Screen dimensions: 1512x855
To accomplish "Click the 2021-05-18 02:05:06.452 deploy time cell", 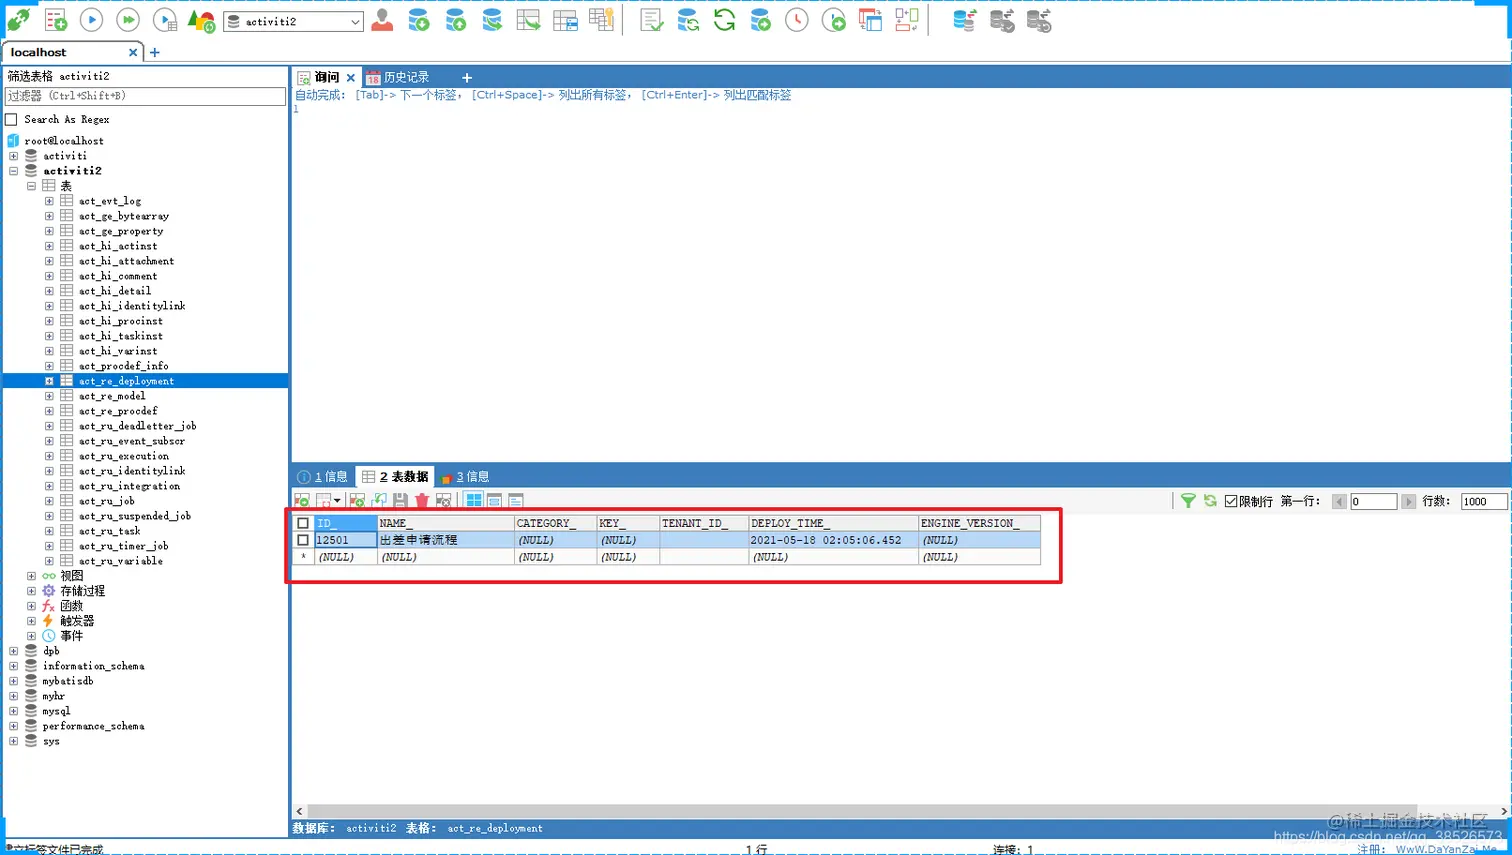I will (833, 540).
